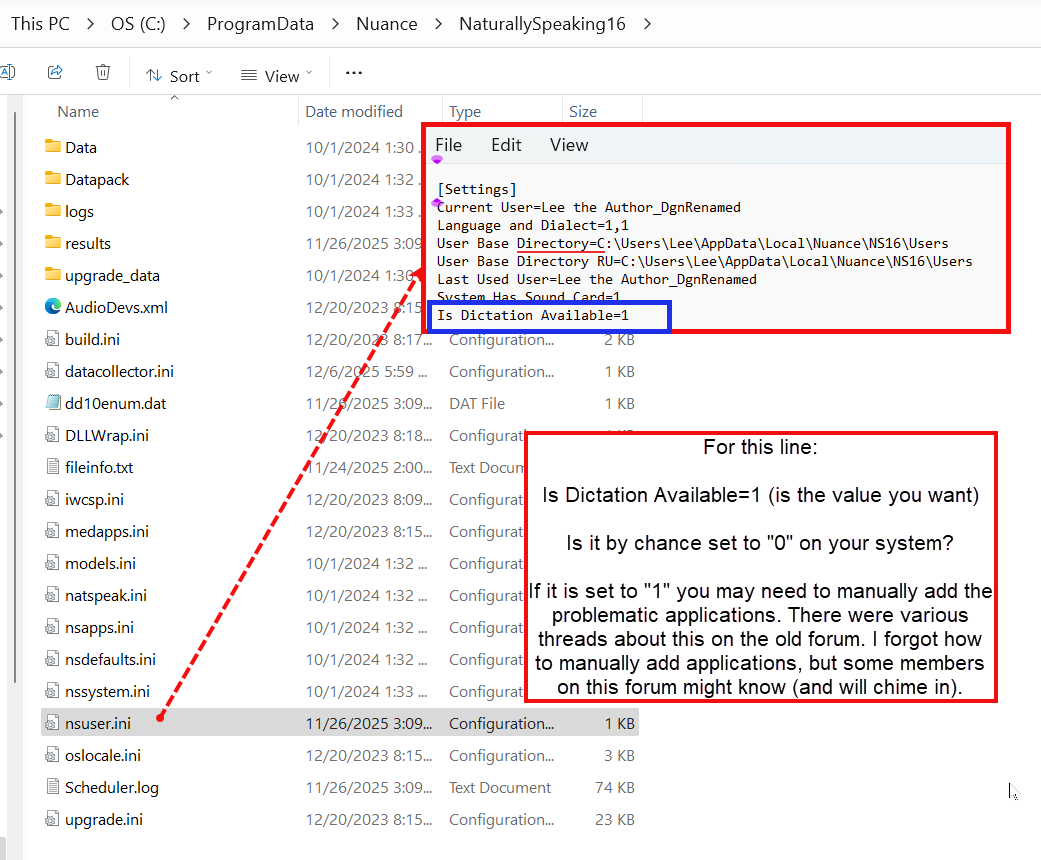
Task: Open the See more ellipsis menu
Action: click(353, 73)
